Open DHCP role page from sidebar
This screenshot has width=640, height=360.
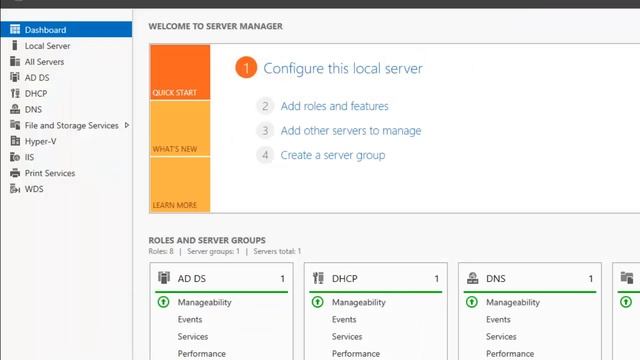pos(66,93)
